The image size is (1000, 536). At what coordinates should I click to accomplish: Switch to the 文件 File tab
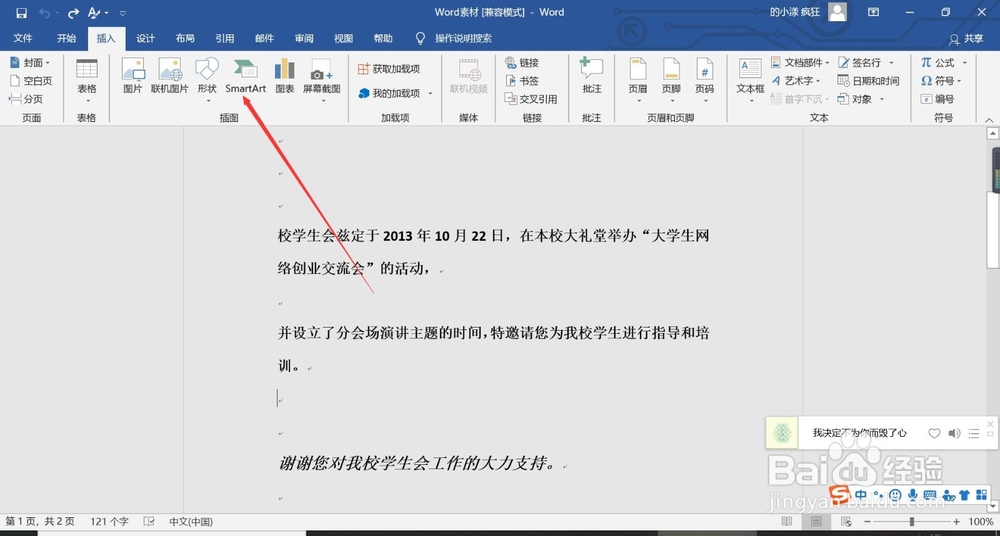pyautogui.click(x=23, y=38)
